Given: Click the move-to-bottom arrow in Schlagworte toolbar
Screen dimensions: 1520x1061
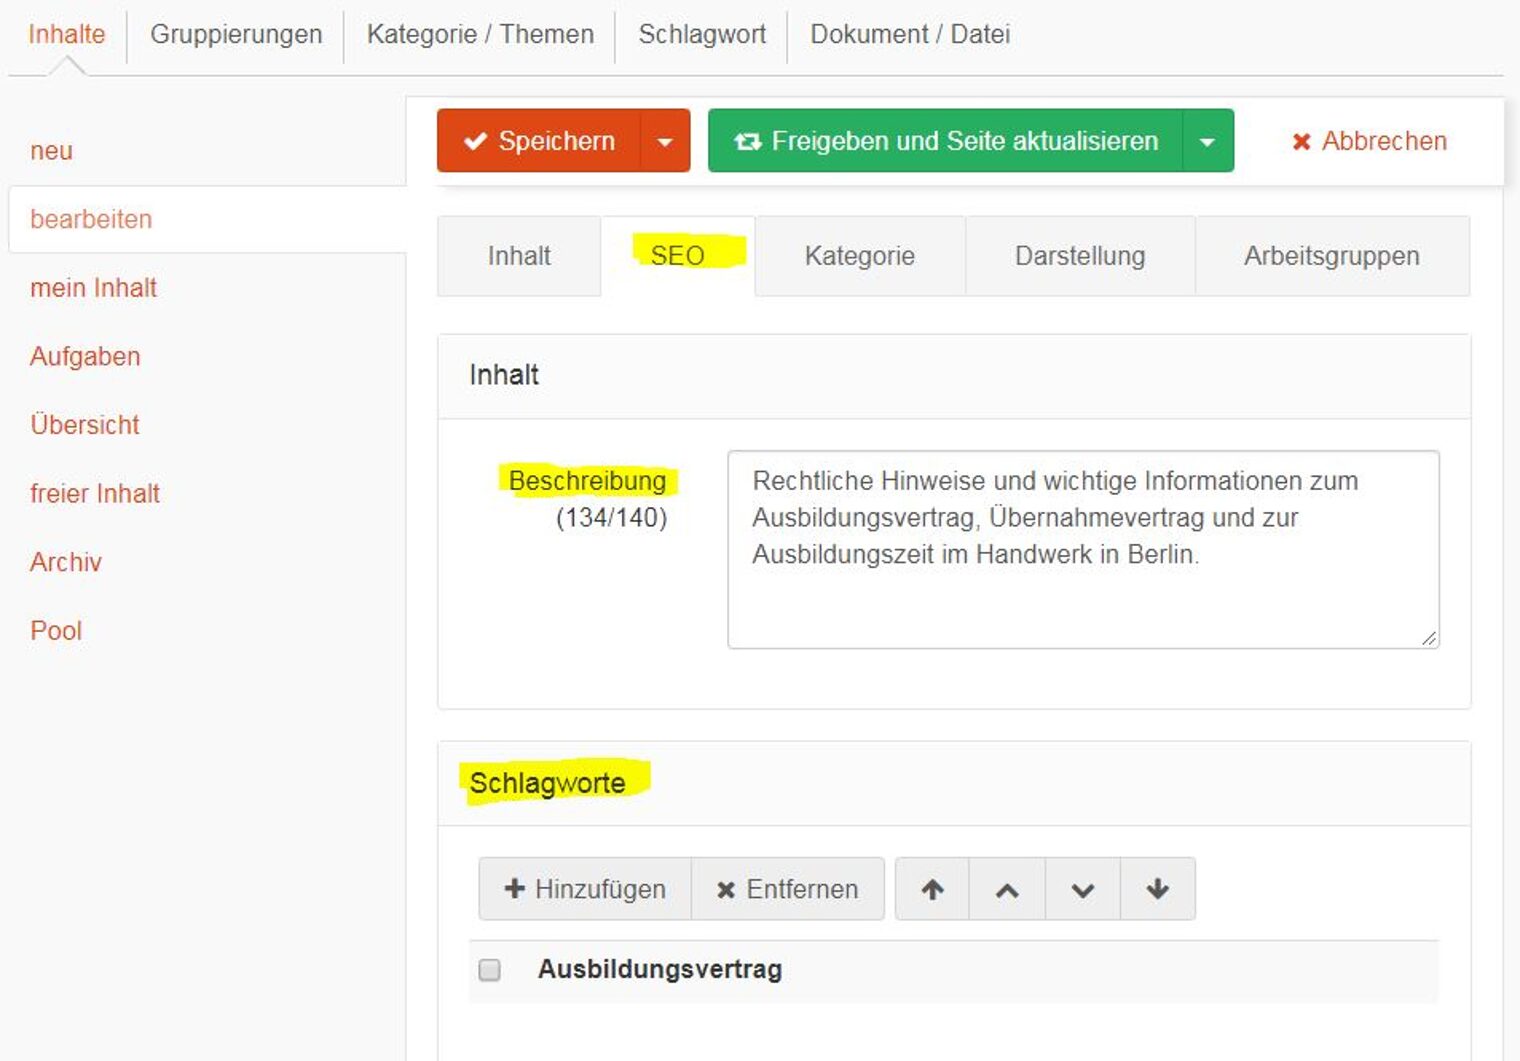Looking at the screenshot, I should pyautogui.click(x=1157, y=888).
